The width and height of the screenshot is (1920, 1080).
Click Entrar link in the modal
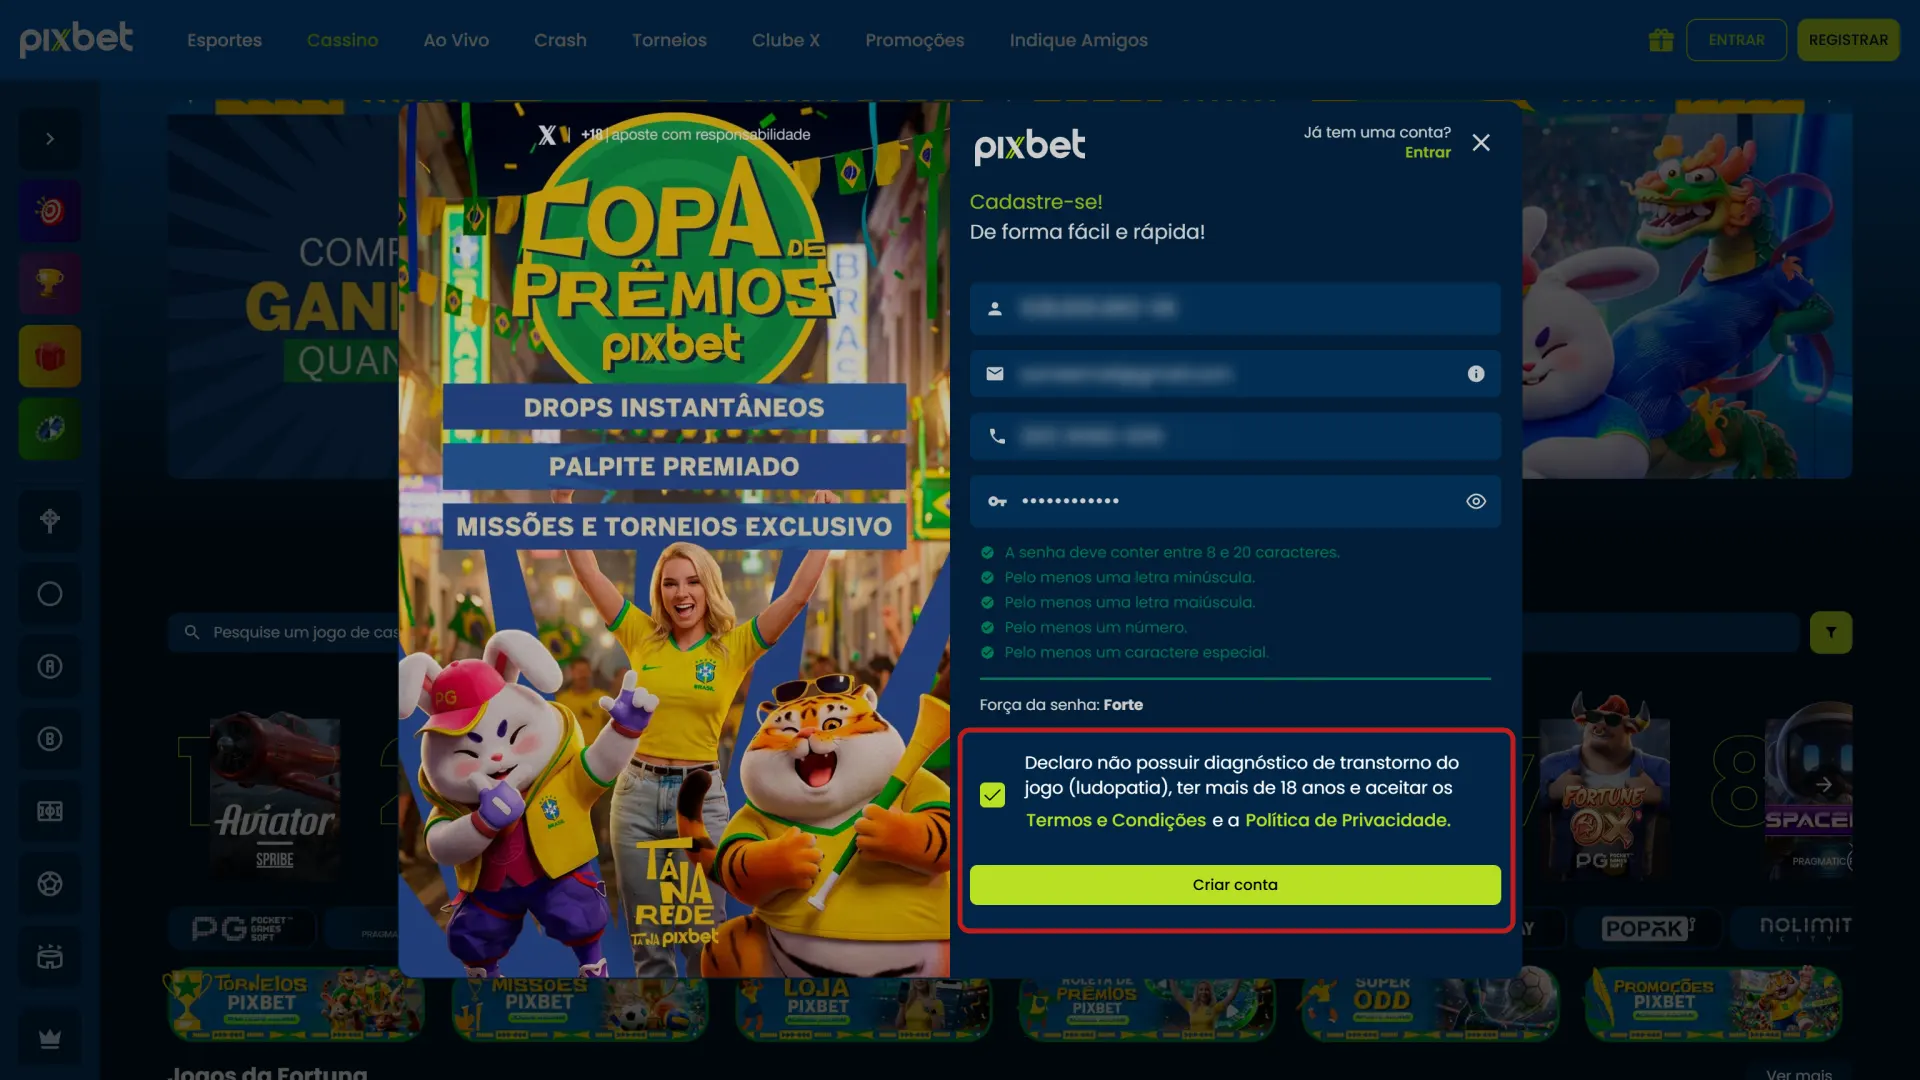click(x=1427, y=153)
